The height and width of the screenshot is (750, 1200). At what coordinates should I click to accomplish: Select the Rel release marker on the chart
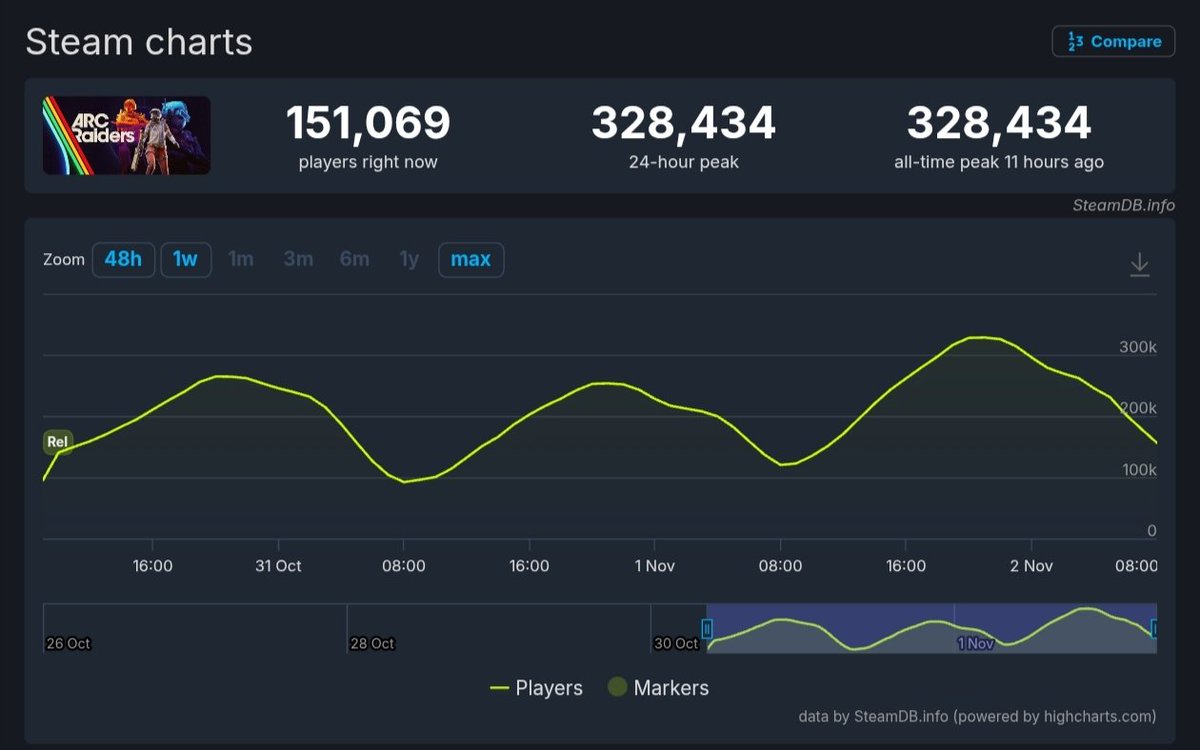(57, 442)
